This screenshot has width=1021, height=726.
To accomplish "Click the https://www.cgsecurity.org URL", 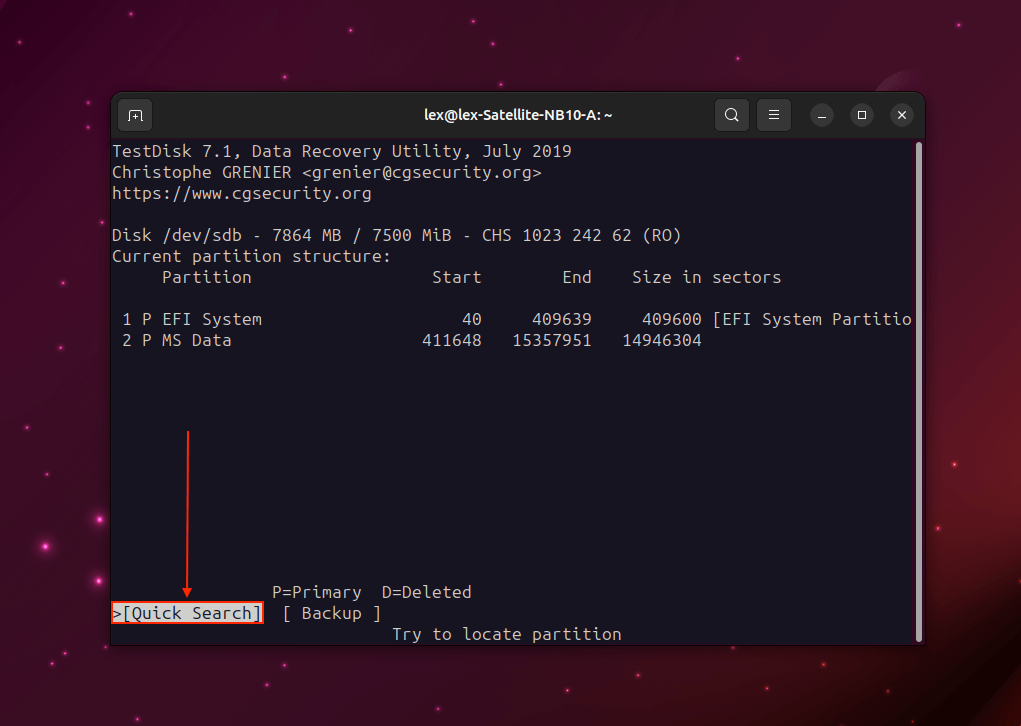I will click(x=242, y=193).
